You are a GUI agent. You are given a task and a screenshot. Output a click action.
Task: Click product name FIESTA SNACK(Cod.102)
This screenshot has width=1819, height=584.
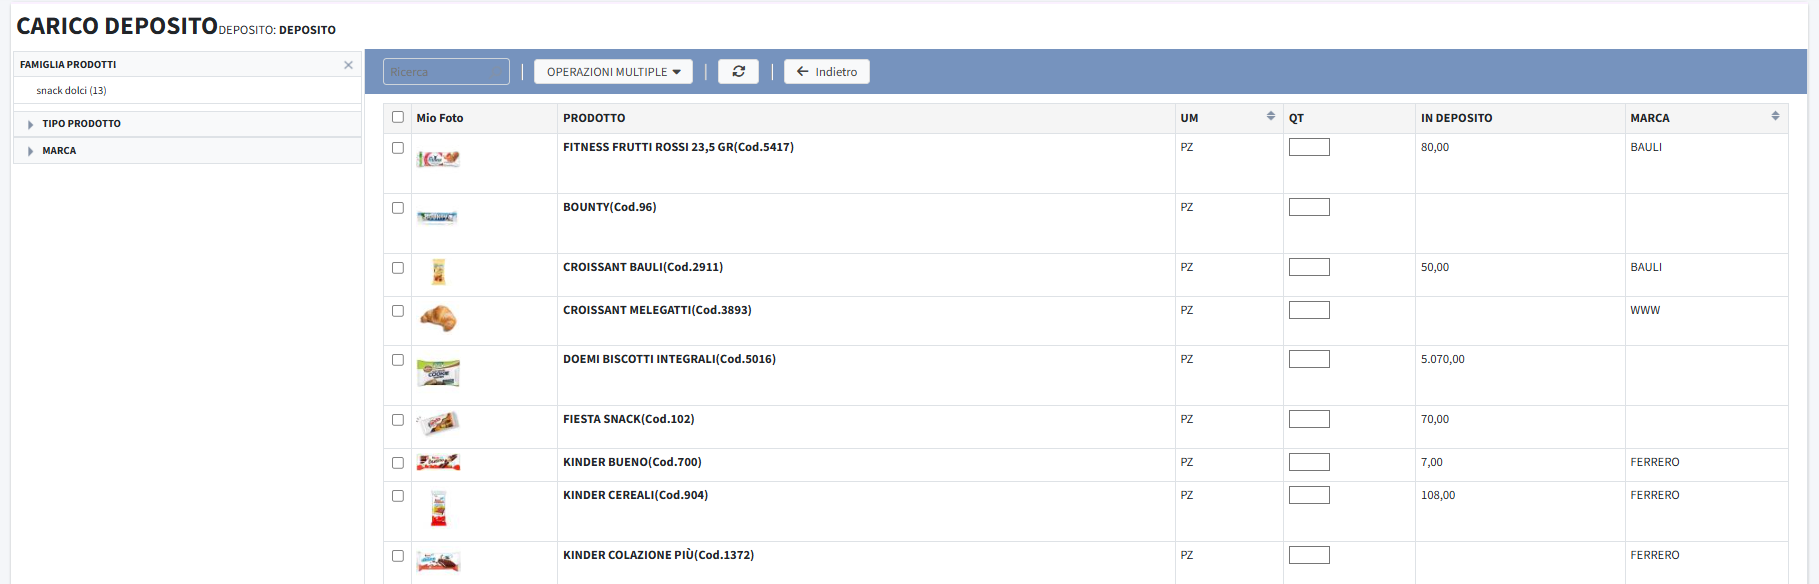pyautogui.click(x=628, y=419)
